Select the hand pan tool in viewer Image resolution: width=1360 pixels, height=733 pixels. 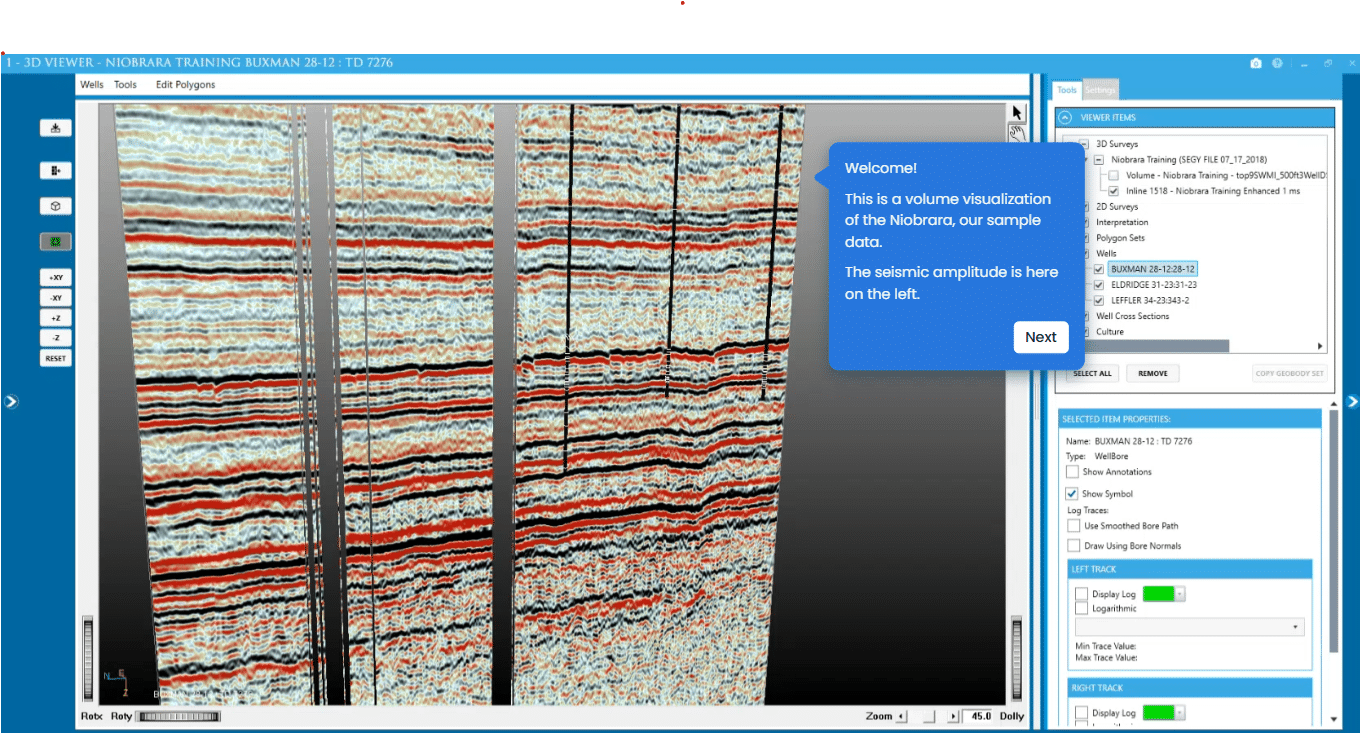(x=1017, y=132)
